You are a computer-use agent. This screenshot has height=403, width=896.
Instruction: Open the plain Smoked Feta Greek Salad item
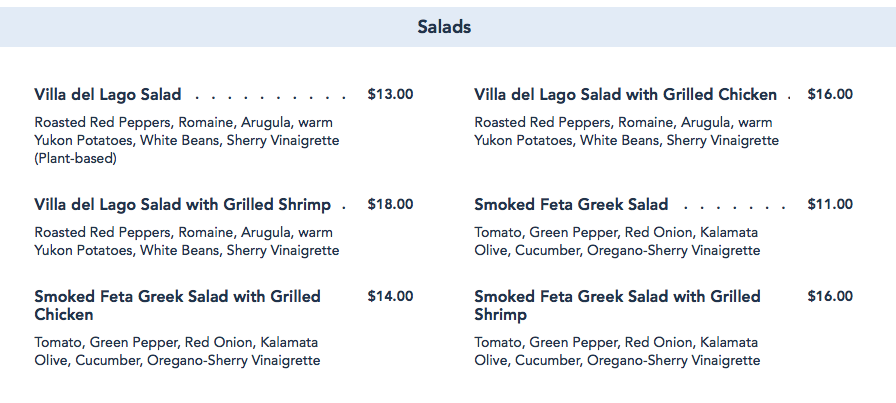(x=571, y=205)
